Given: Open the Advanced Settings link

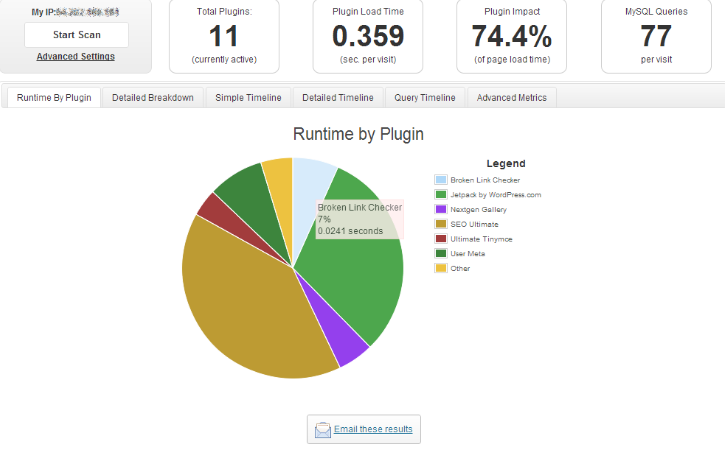Looking at the screenshot, I should point(76,56).
